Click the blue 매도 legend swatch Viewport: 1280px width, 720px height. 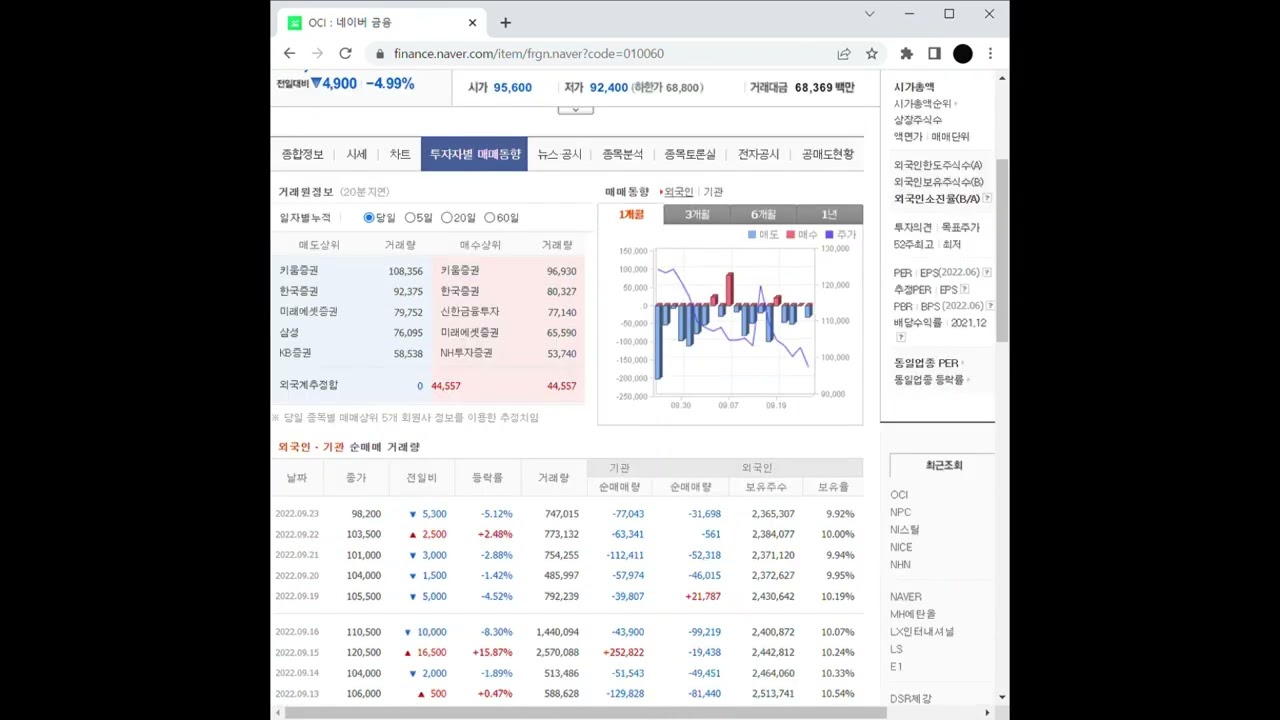752,235
